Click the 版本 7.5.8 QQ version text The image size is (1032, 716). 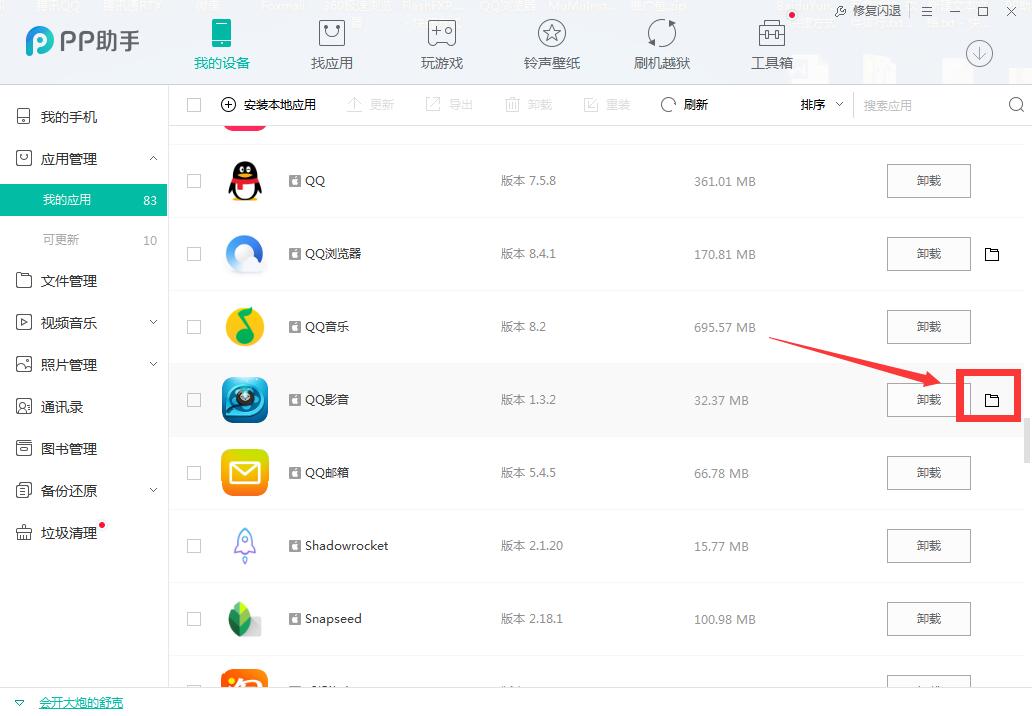click(528, 181)
